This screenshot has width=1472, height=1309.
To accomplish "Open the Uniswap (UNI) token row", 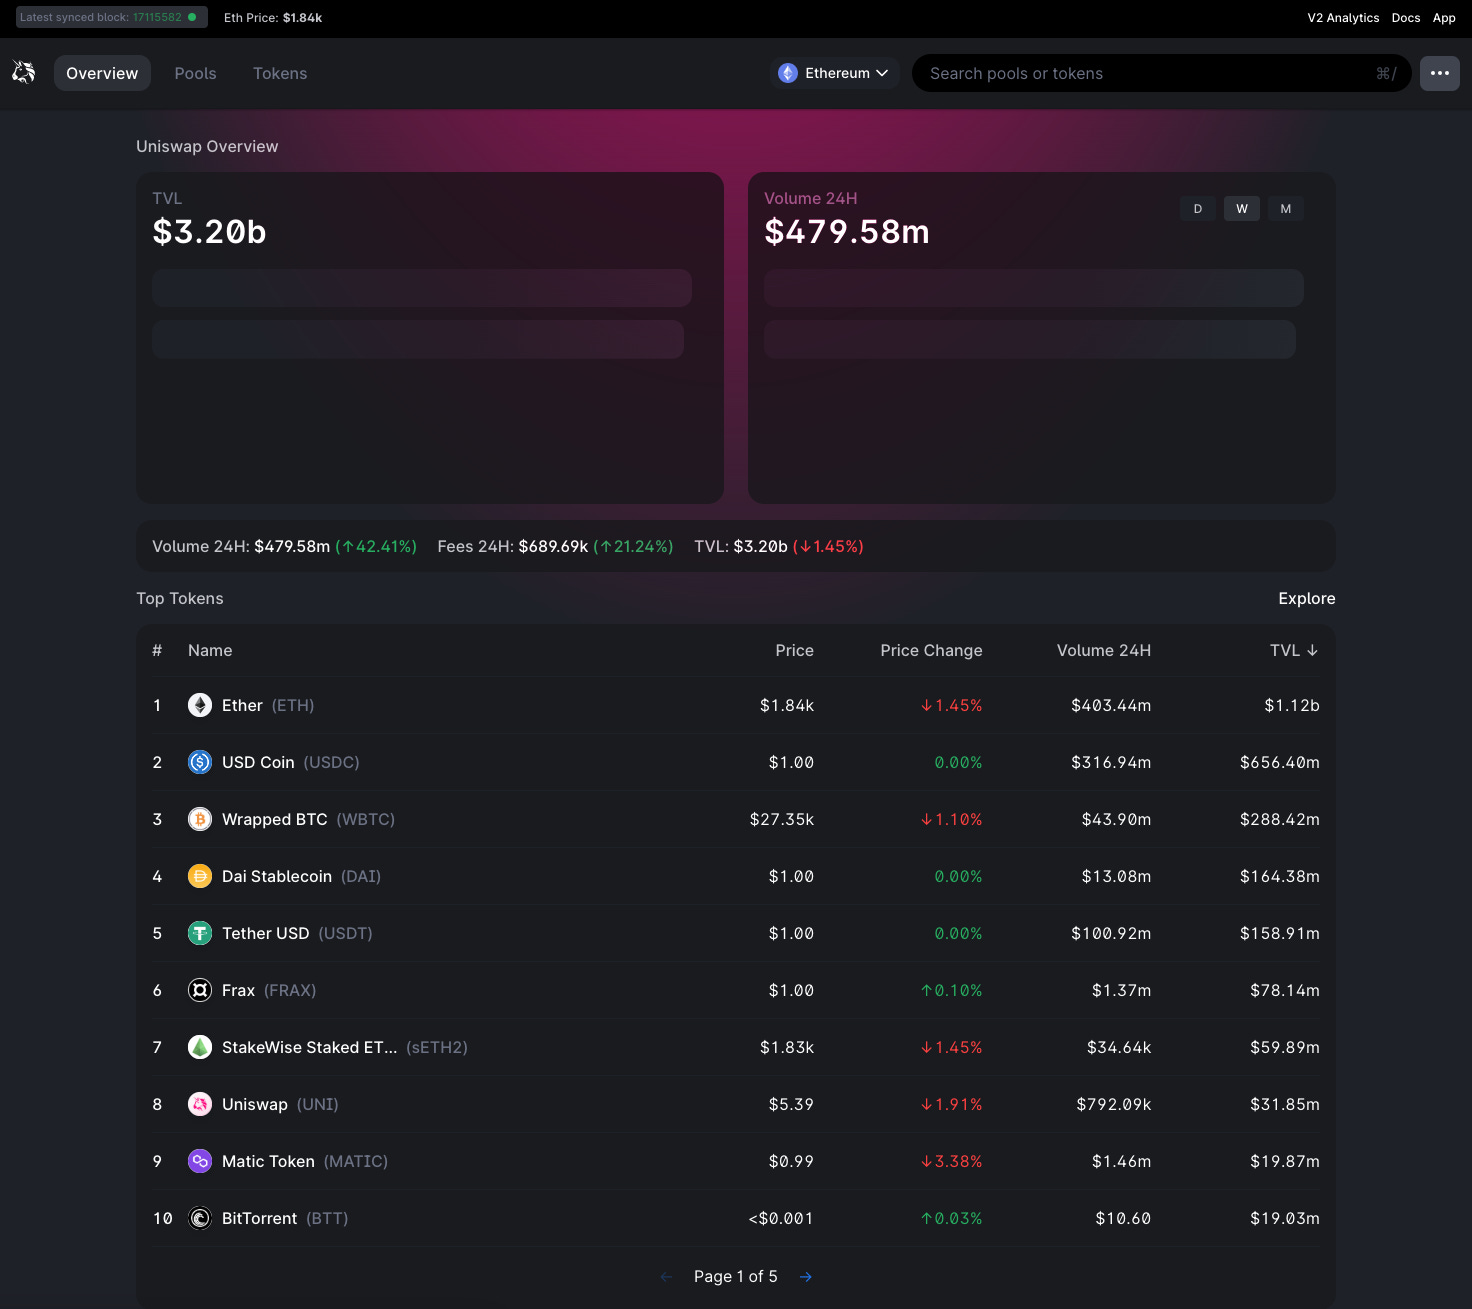I will coord(736,1104).
